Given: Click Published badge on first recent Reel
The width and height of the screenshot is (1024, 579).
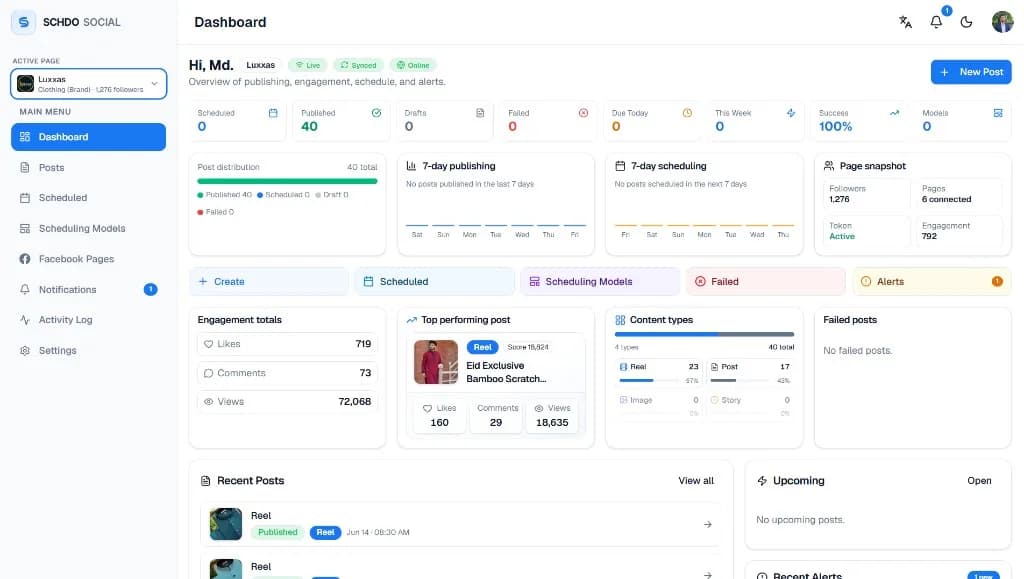Looking at the screenshot, I should (278, 532).
